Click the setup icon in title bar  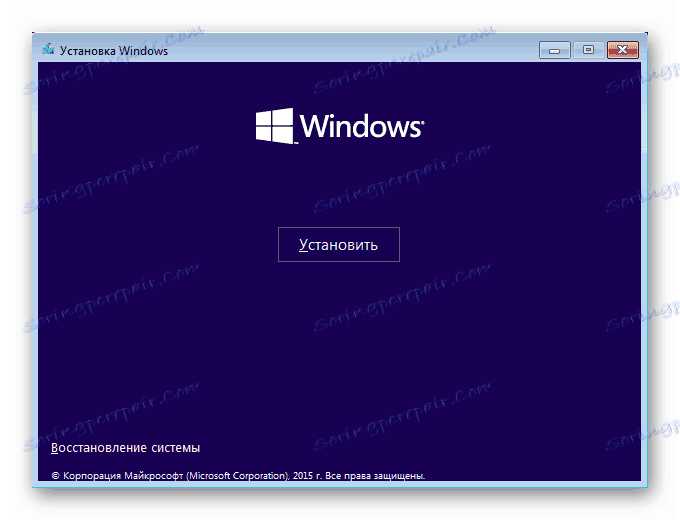point(48,50)
